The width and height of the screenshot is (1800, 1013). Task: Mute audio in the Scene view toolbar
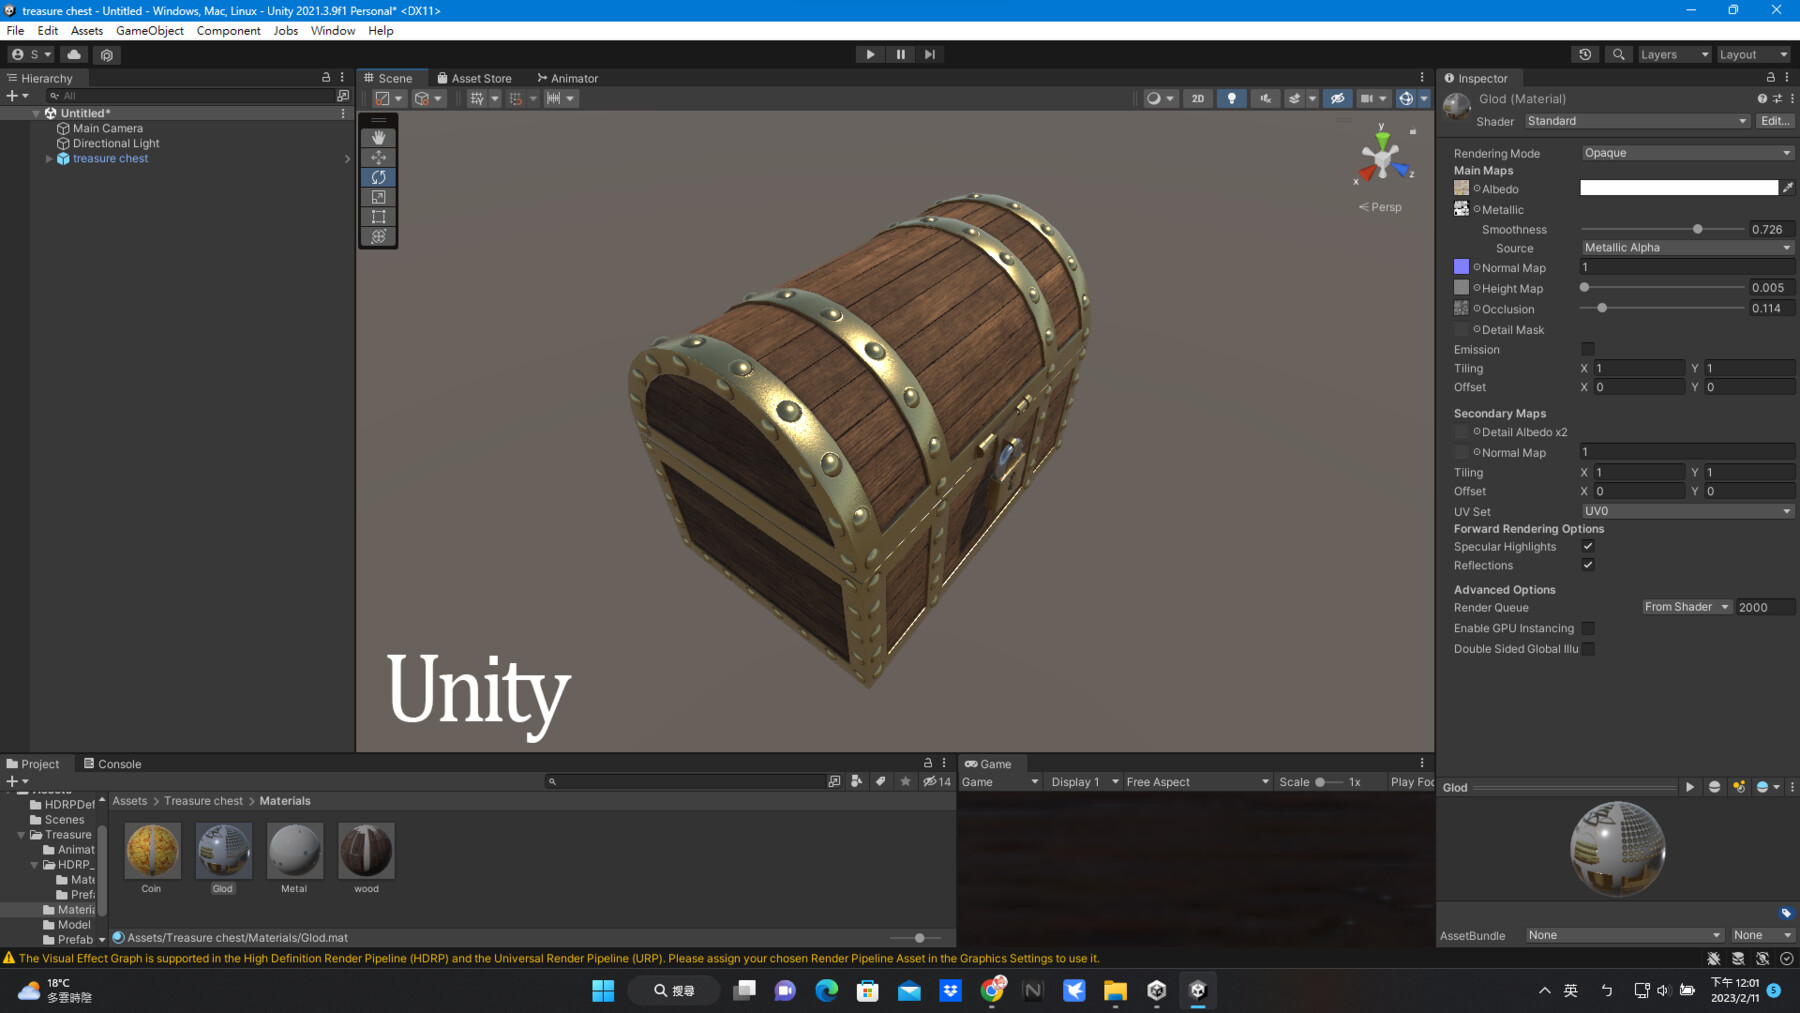(x=1265, y=98)
